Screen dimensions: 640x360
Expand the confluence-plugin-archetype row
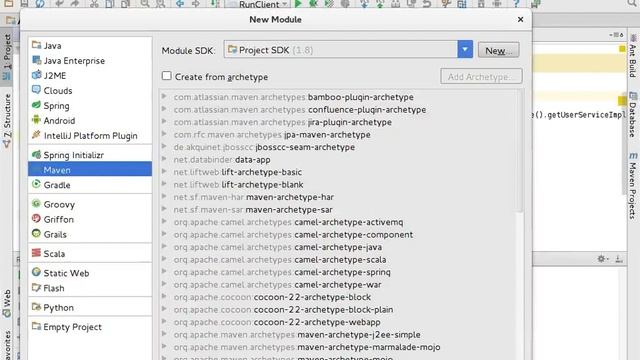pyautogui.click(x=164, y=109)
